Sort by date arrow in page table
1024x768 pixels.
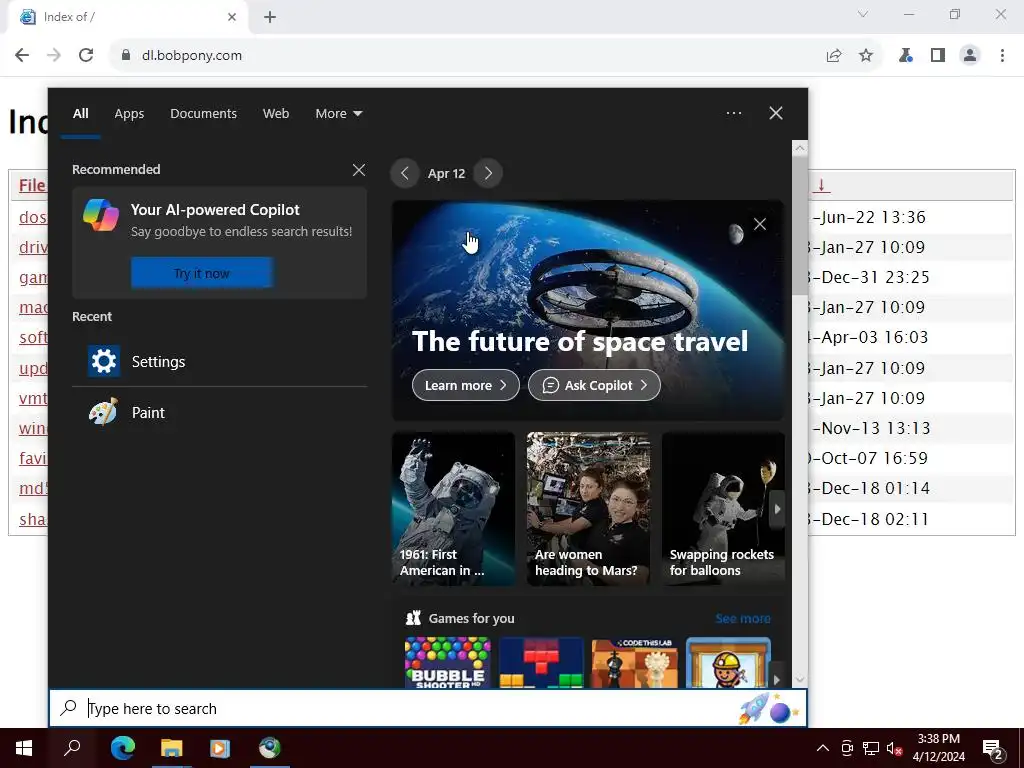[821, 185]
